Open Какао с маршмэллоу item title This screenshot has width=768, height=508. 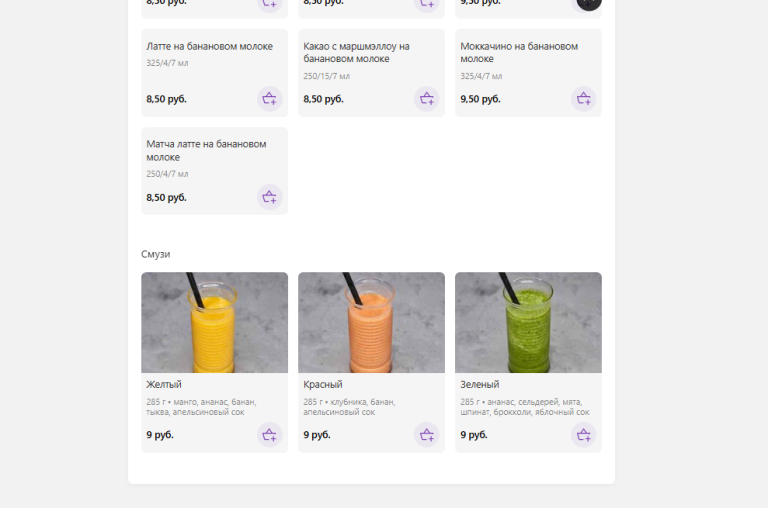pos(356,52)
